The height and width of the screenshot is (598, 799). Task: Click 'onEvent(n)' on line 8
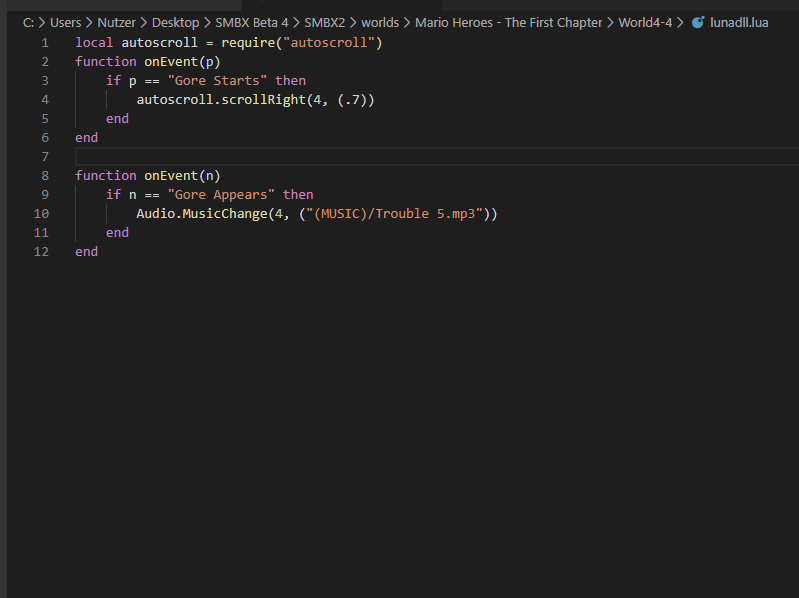[182, 176]
